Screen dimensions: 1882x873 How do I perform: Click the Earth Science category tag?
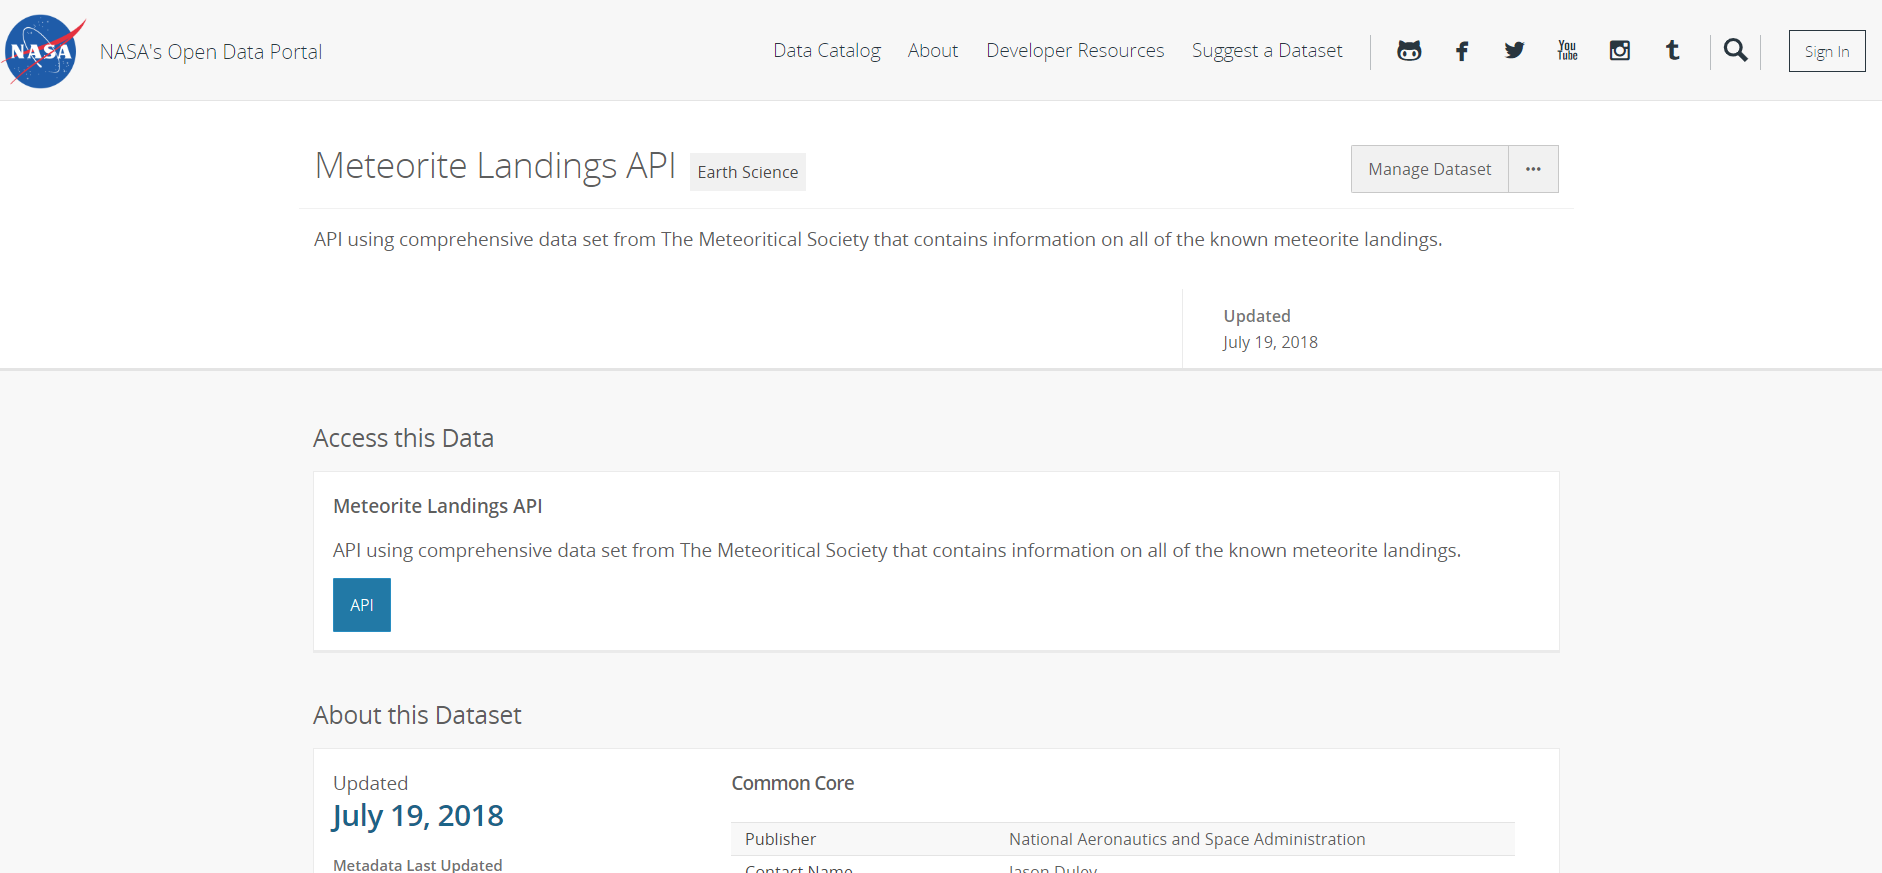(x=748, y=172)
